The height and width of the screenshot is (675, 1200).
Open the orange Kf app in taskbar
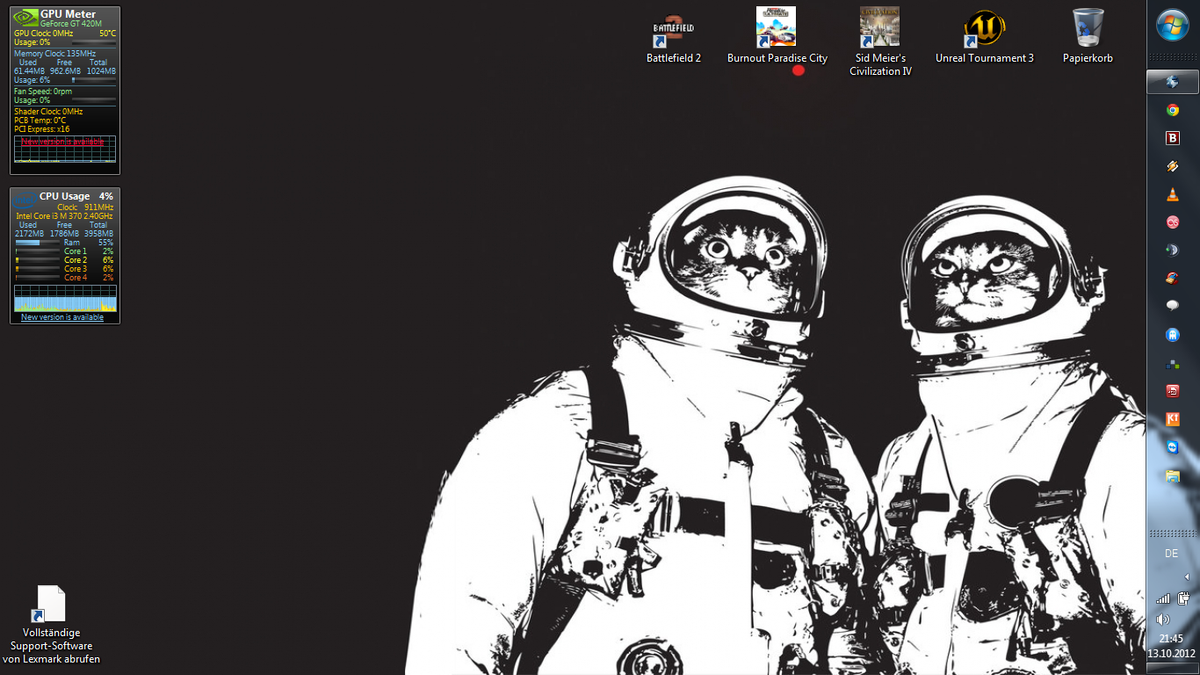pos(1172,419)
